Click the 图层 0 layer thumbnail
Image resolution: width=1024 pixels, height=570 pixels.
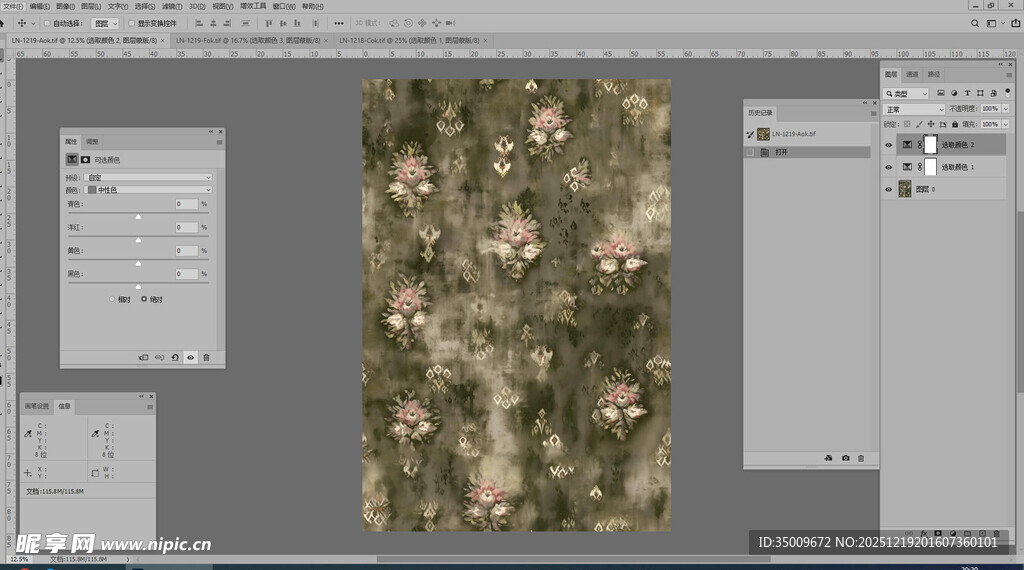[x=905, y=189]
